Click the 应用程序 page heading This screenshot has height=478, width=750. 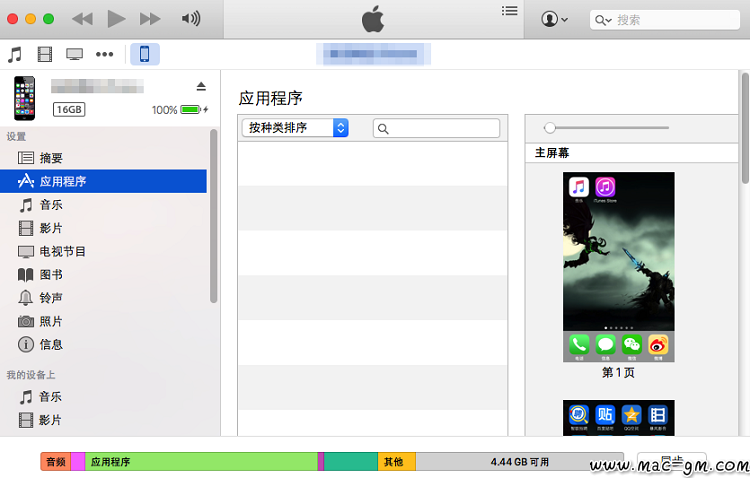coord(270,98)
